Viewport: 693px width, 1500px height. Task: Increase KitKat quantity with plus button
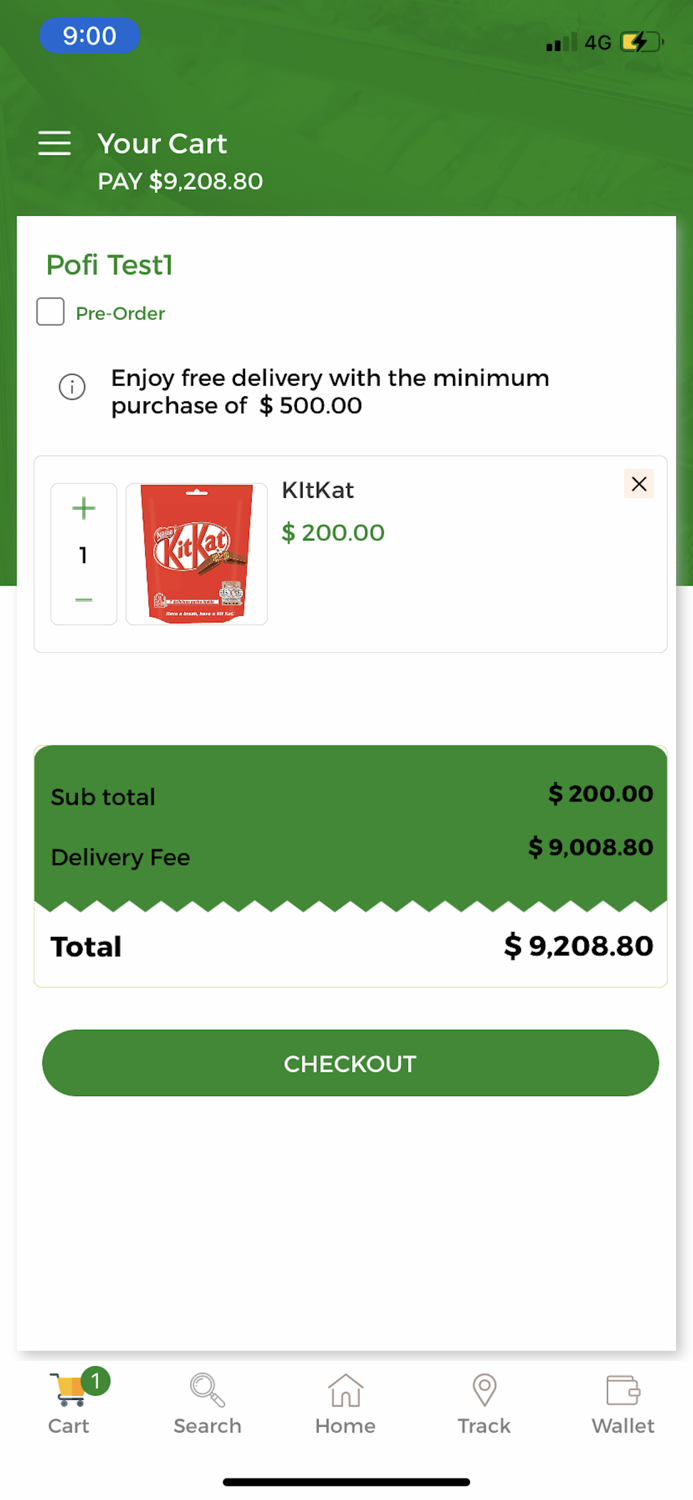[x=84, y=508]
